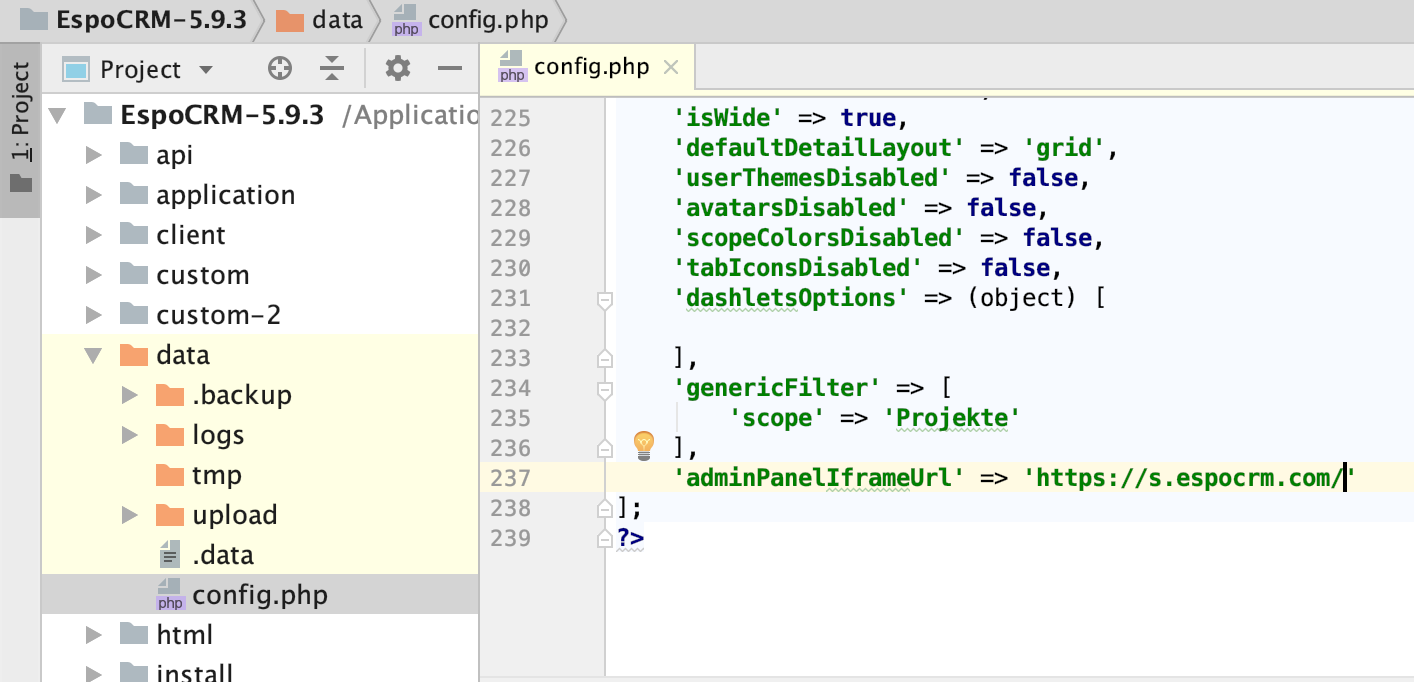Expand the api folder

94,155
